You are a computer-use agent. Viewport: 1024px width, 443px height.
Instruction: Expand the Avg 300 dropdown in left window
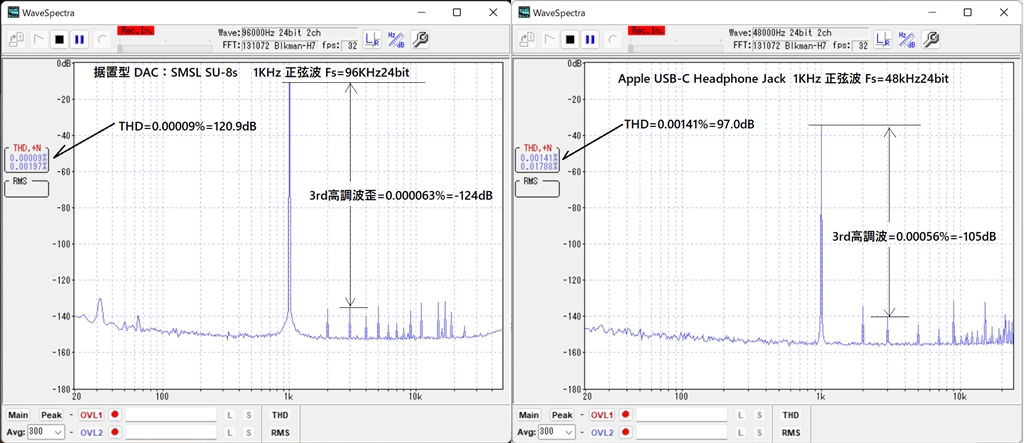tap(57, 432)
